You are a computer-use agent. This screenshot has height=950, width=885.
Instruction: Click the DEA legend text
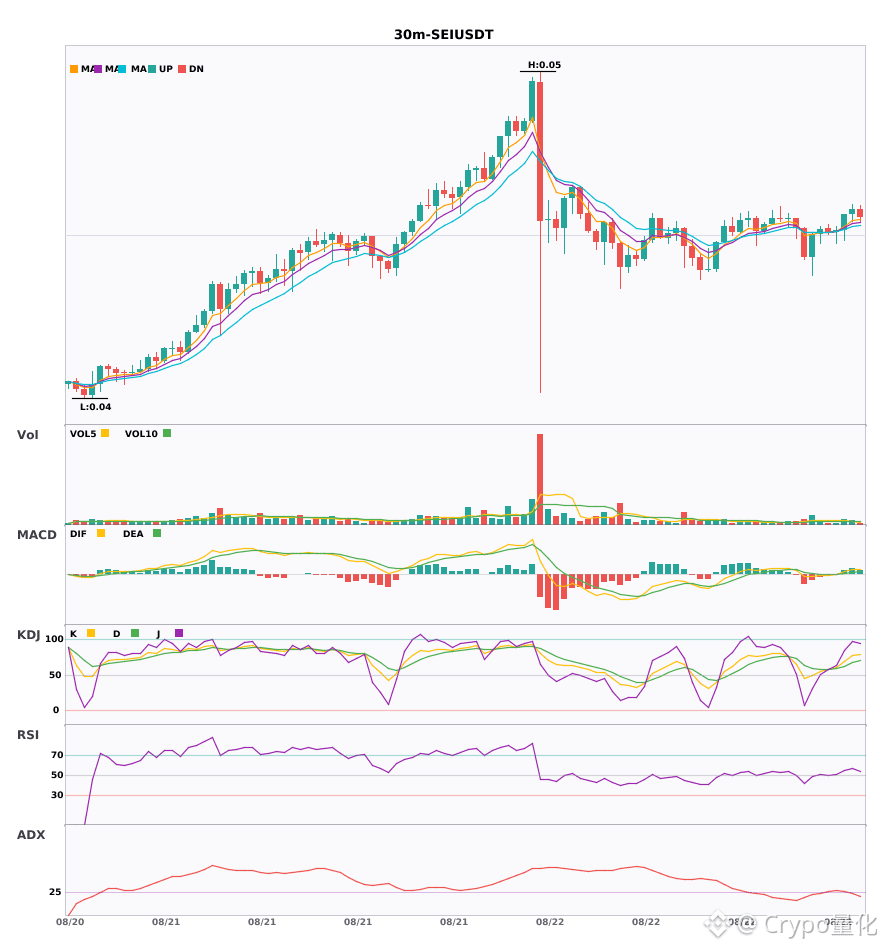[x=133, y=534]
